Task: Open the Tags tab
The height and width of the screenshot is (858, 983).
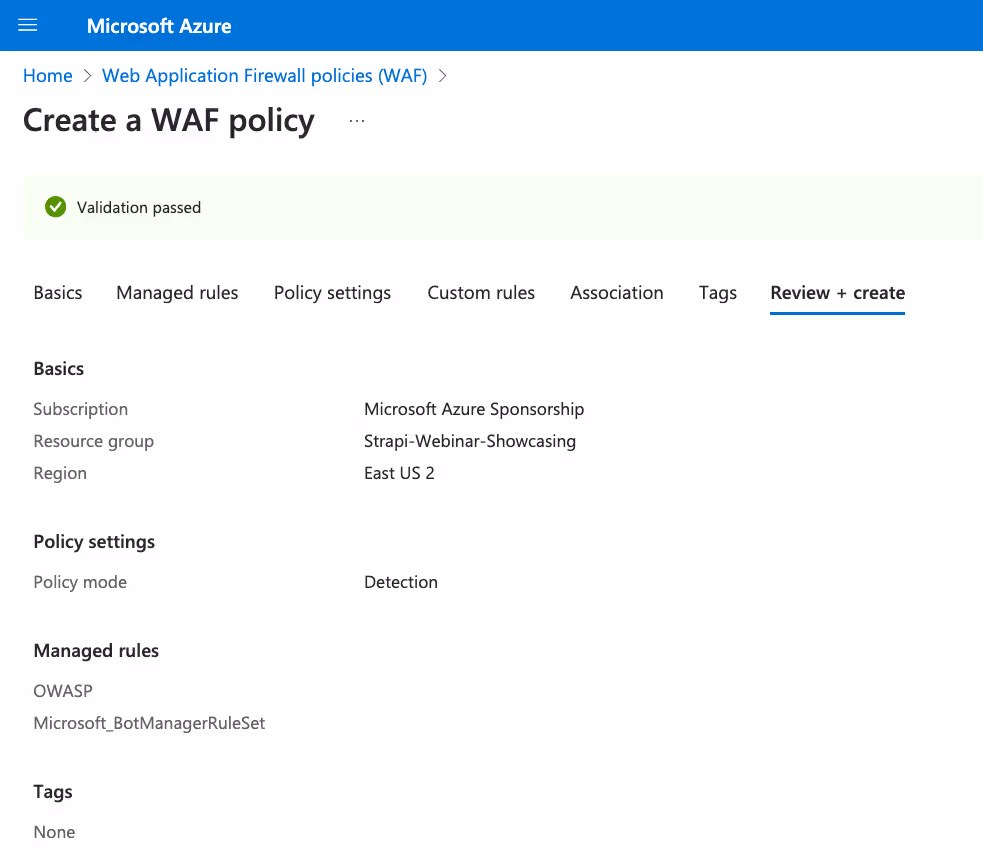Action: (717, 292)
